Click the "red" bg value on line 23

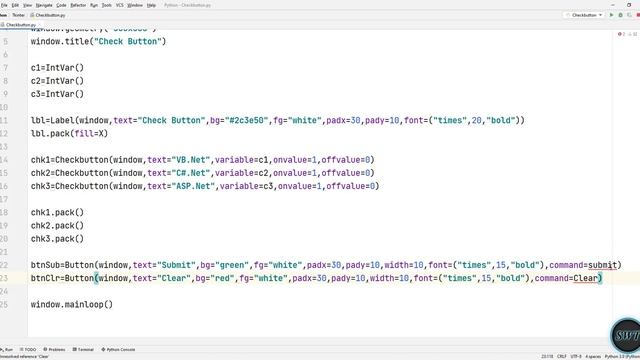222,278
